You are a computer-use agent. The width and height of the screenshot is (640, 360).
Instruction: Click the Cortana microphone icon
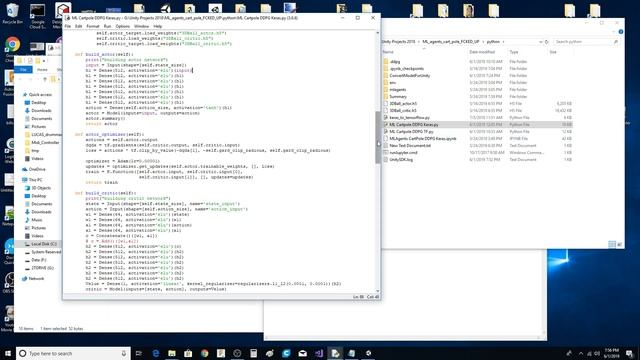[124, 353]
